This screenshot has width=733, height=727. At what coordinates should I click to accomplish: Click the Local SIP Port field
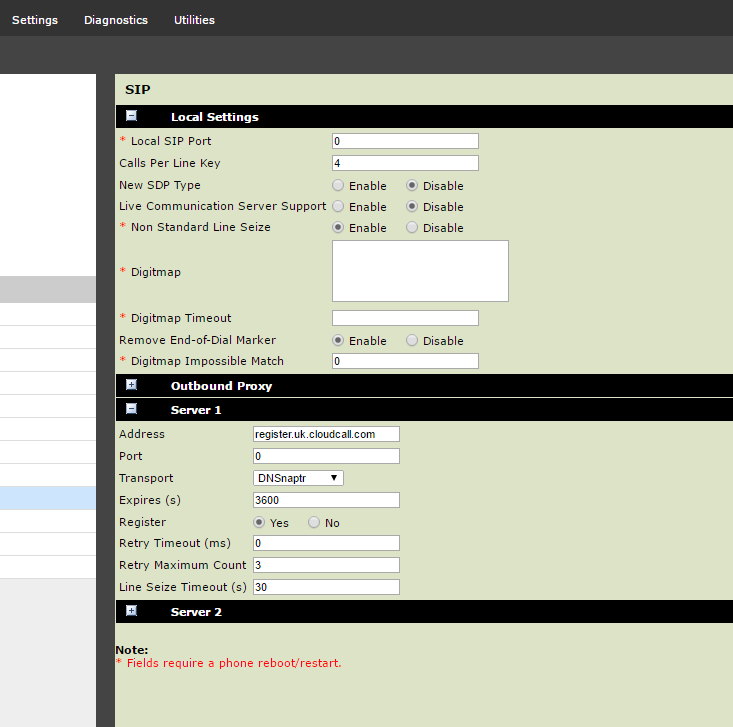[x=405, y=141]
